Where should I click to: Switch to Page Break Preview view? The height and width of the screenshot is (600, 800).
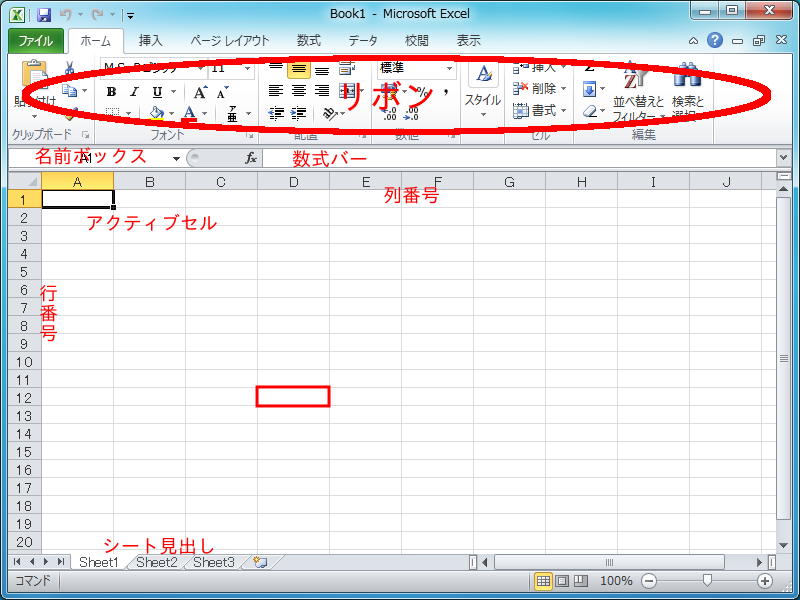[x=580, y=581]
